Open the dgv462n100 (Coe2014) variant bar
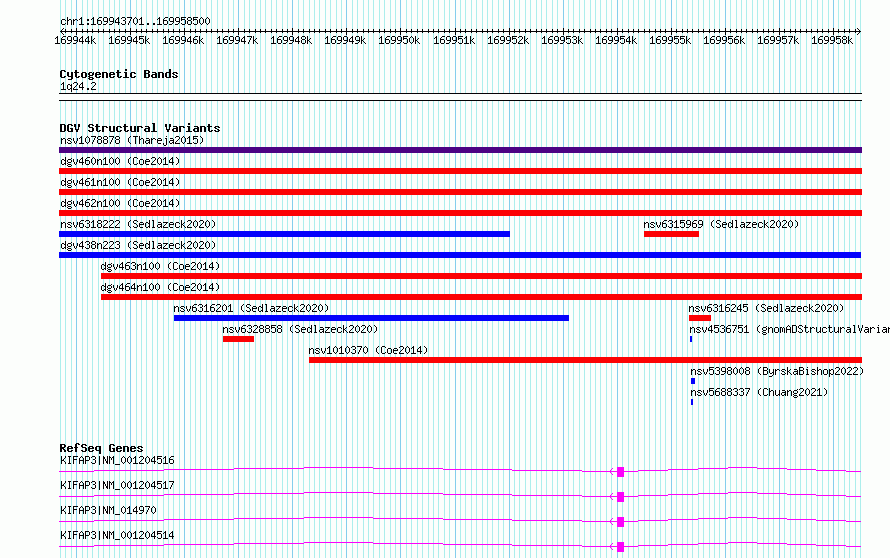Image resolution: width=890 pixels, height=558 pixels. (460, 213)
